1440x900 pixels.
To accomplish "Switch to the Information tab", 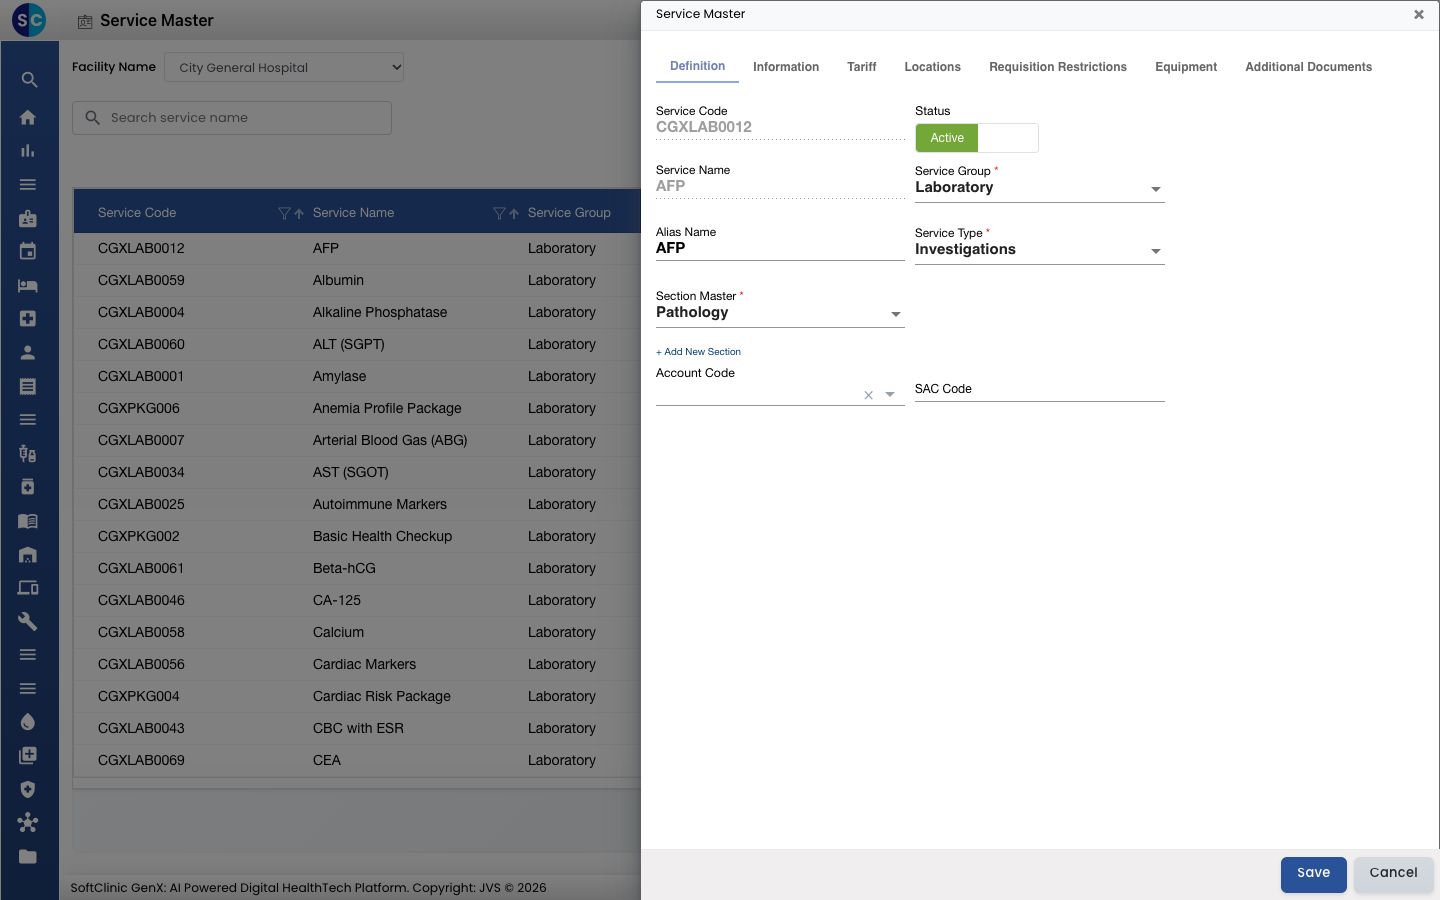I will point(786,67).
